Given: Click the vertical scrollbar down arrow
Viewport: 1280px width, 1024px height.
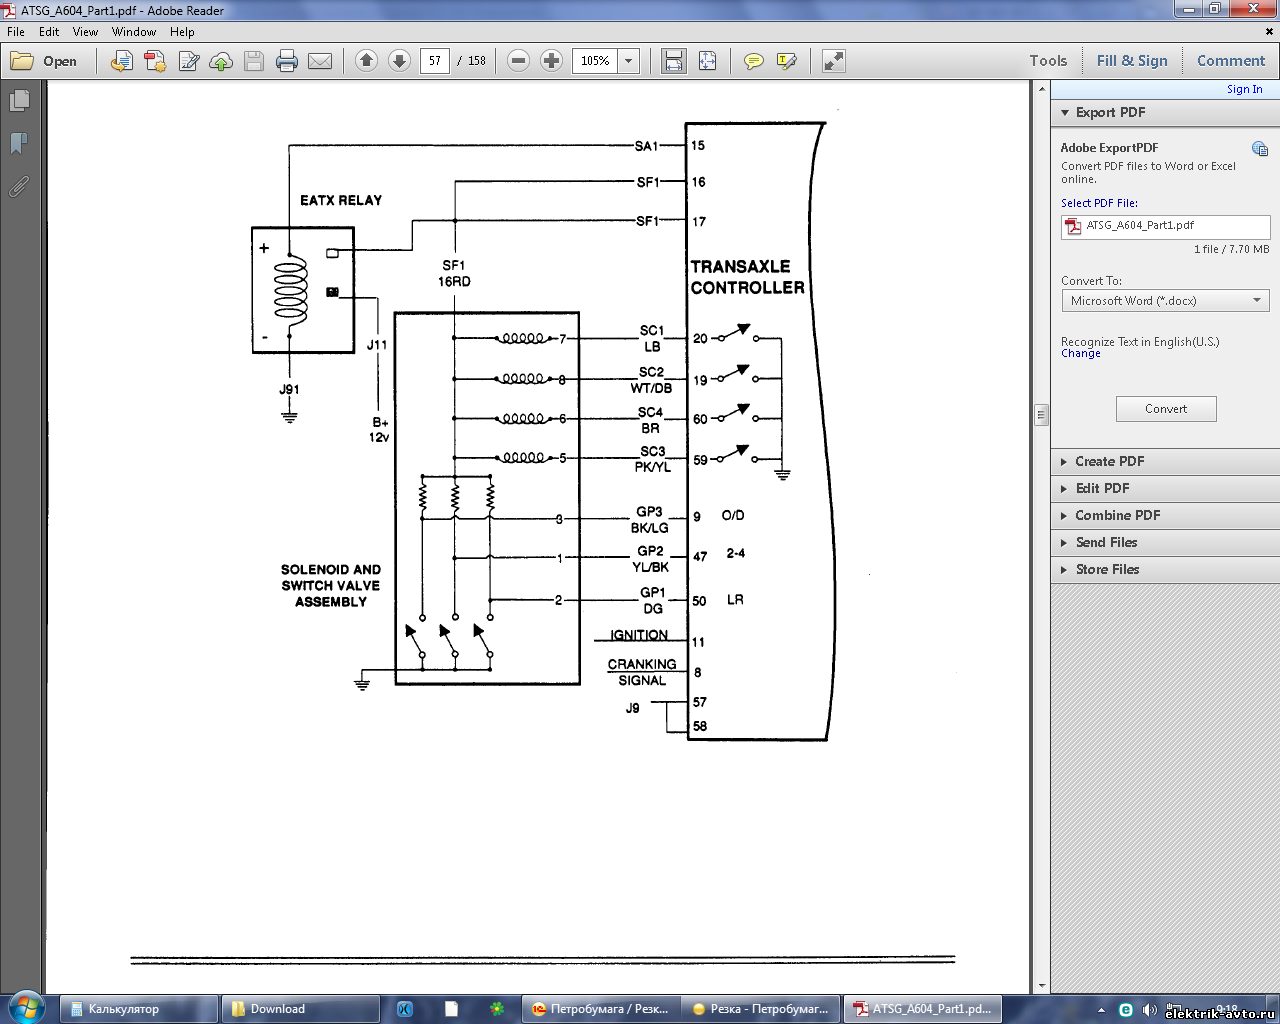Looking at the screenshot, I should pos(1041,987).
